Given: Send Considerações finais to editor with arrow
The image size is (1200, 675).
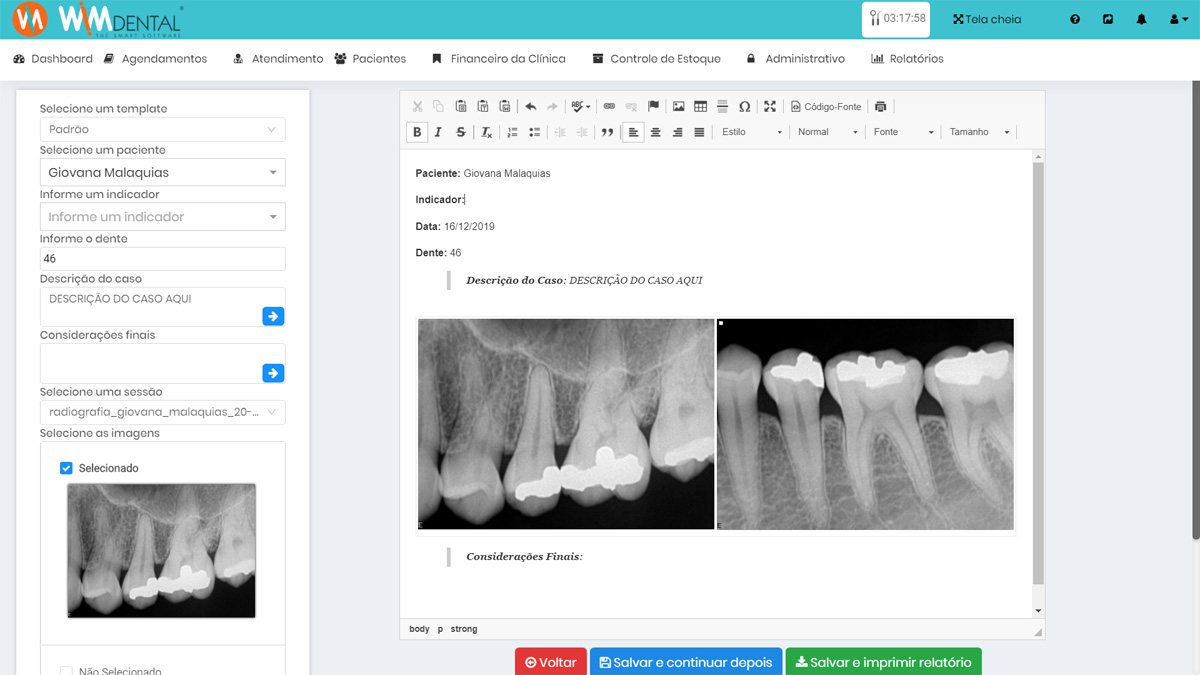Looking at the screenshot, I should click(x=273, y=373).
